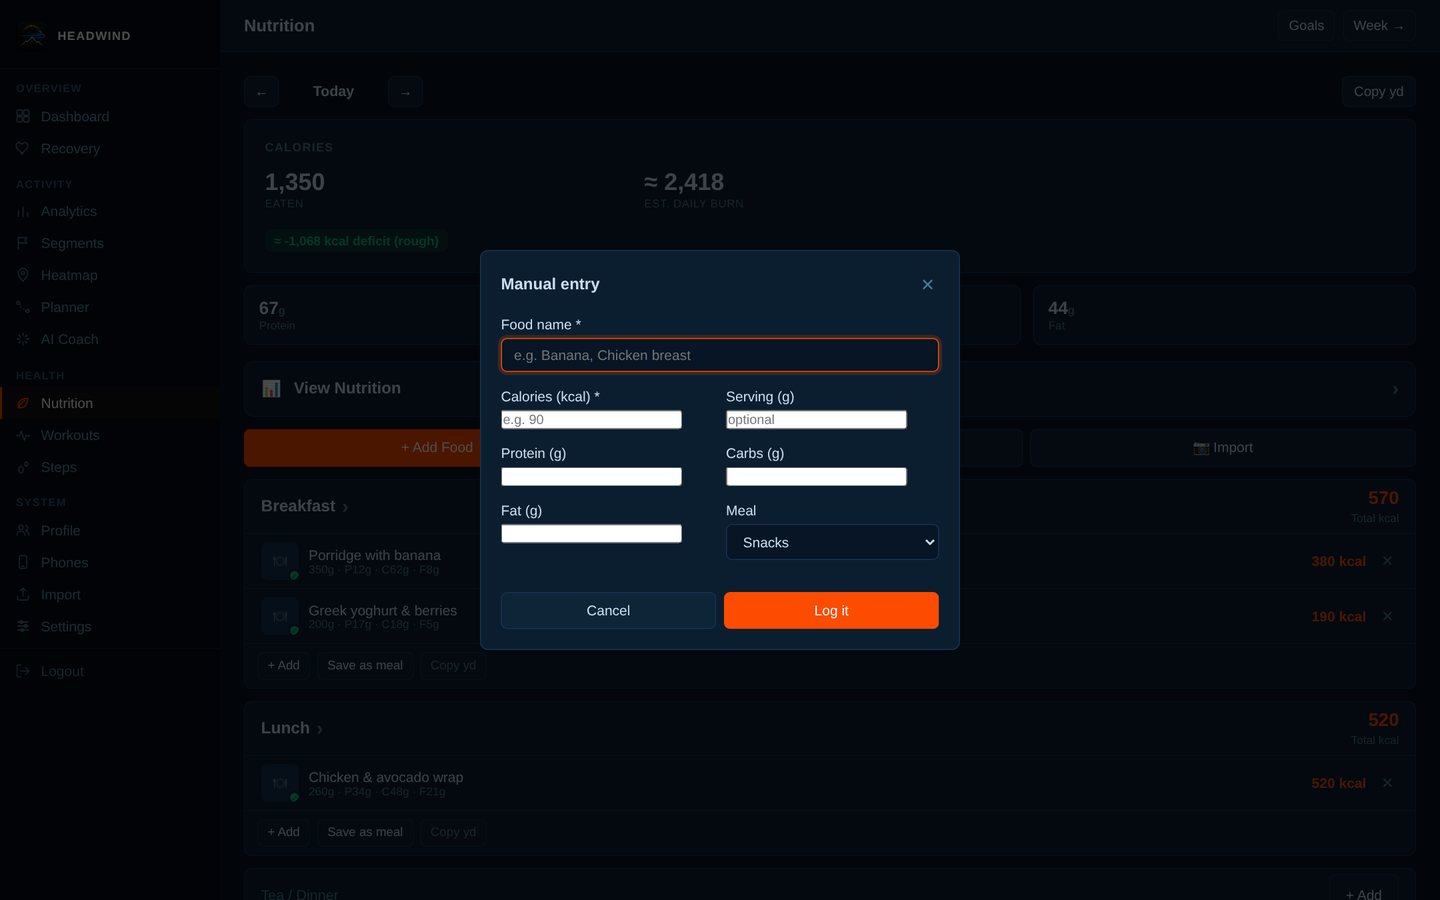Open the Meal dropdown showing Snacks
Screen dimensions: 1440x900
(x=832, y=542)
